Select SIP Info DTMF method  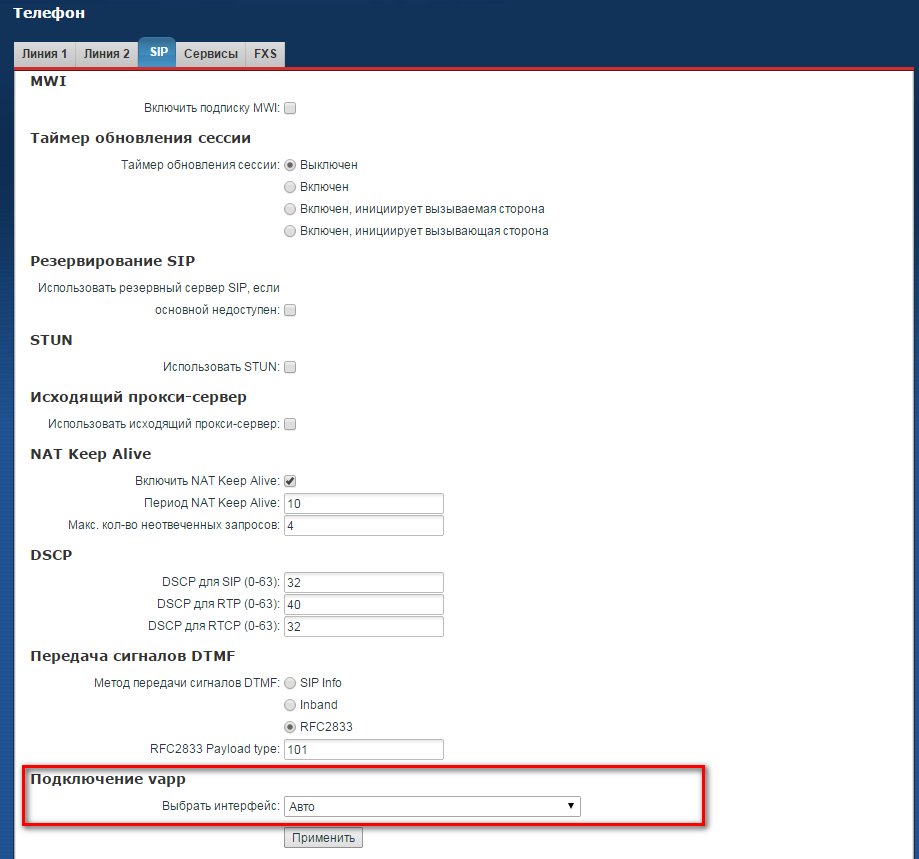pos(291,683)
